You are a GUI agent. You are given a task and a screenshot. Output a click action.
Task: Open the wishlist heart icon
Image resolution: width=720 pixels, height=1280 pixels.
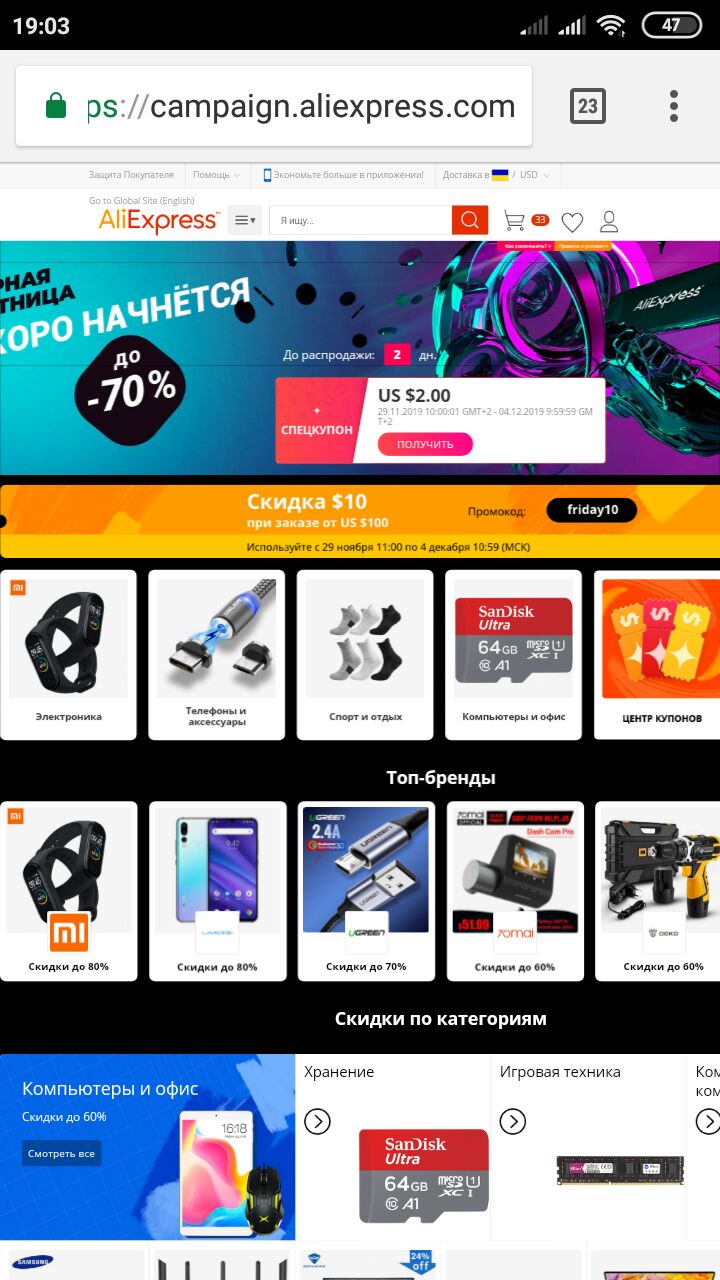pos(572,222)
